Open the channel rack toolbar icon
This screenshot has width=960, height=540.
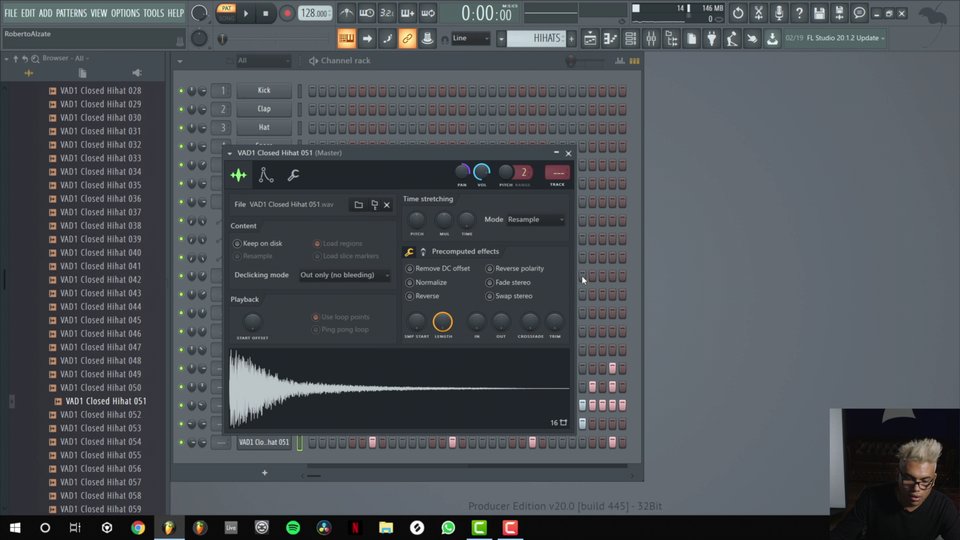[631, 39]
